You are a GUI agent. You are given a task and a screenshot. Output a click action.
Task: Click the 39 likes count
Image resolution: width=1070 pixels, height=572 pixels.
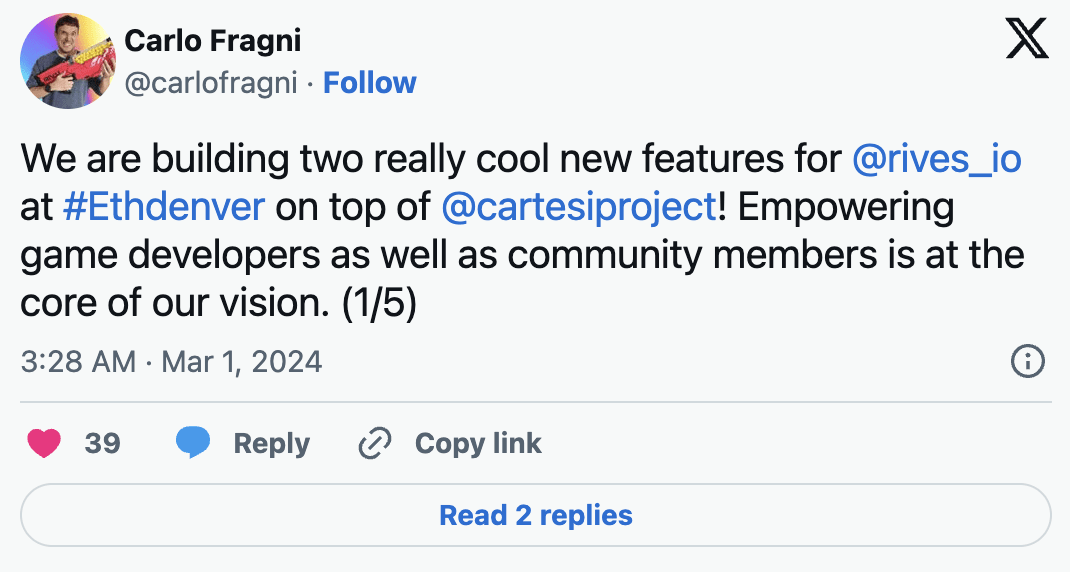(102, 443)
